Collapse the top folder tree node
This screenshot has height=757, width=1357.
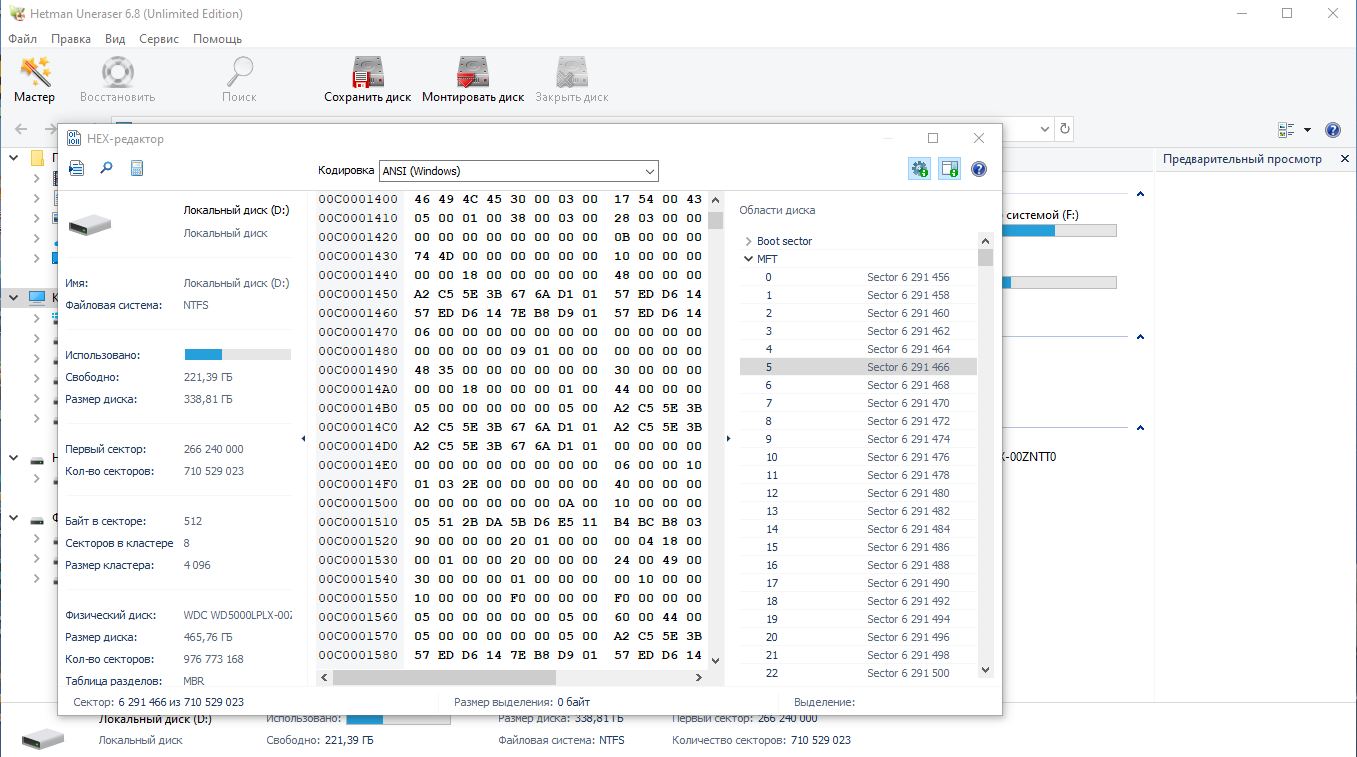(x=13, y=158)
